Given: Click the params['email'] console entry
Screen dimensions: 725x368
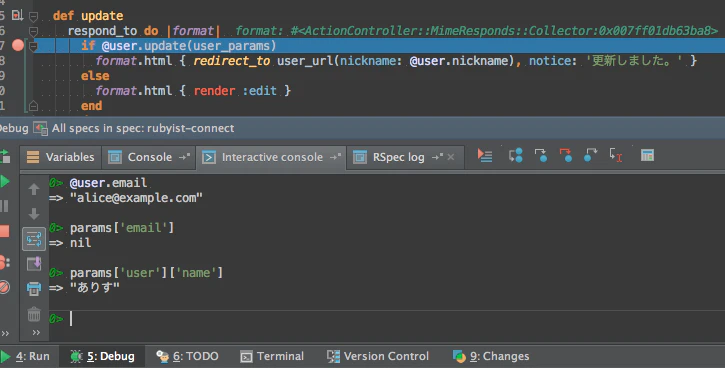Looking at the screenshot, I should [x=122, y=228].
